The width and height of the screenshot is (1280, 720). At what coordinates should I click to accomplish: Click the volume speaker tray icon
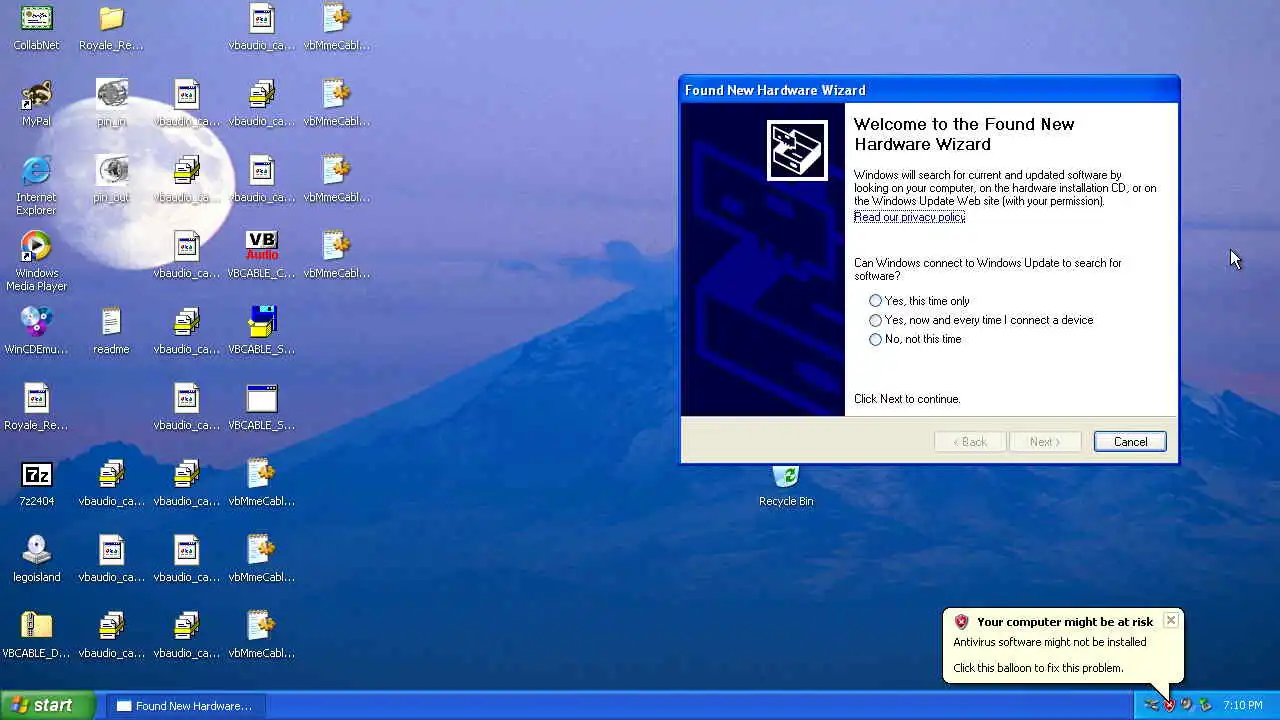tap(1187, 705)
